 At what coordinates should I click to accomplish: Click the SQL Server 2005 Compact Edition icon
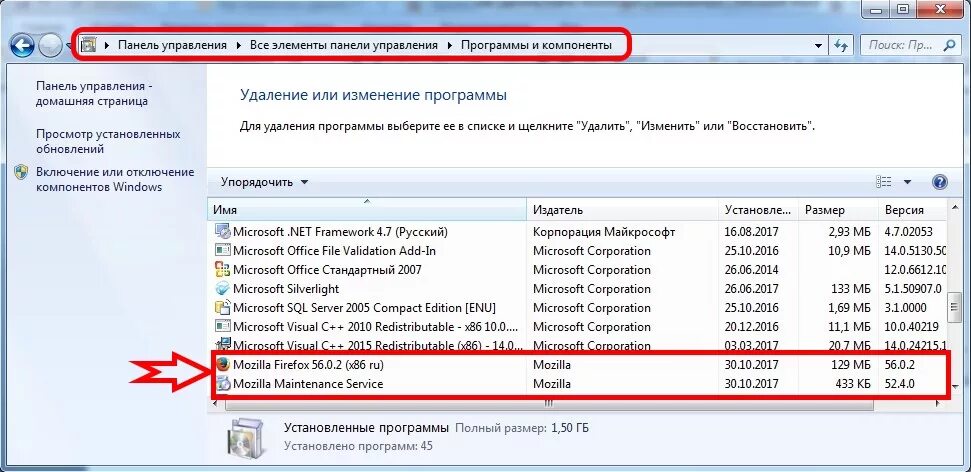pyautogui.click(x=222, y=308)
